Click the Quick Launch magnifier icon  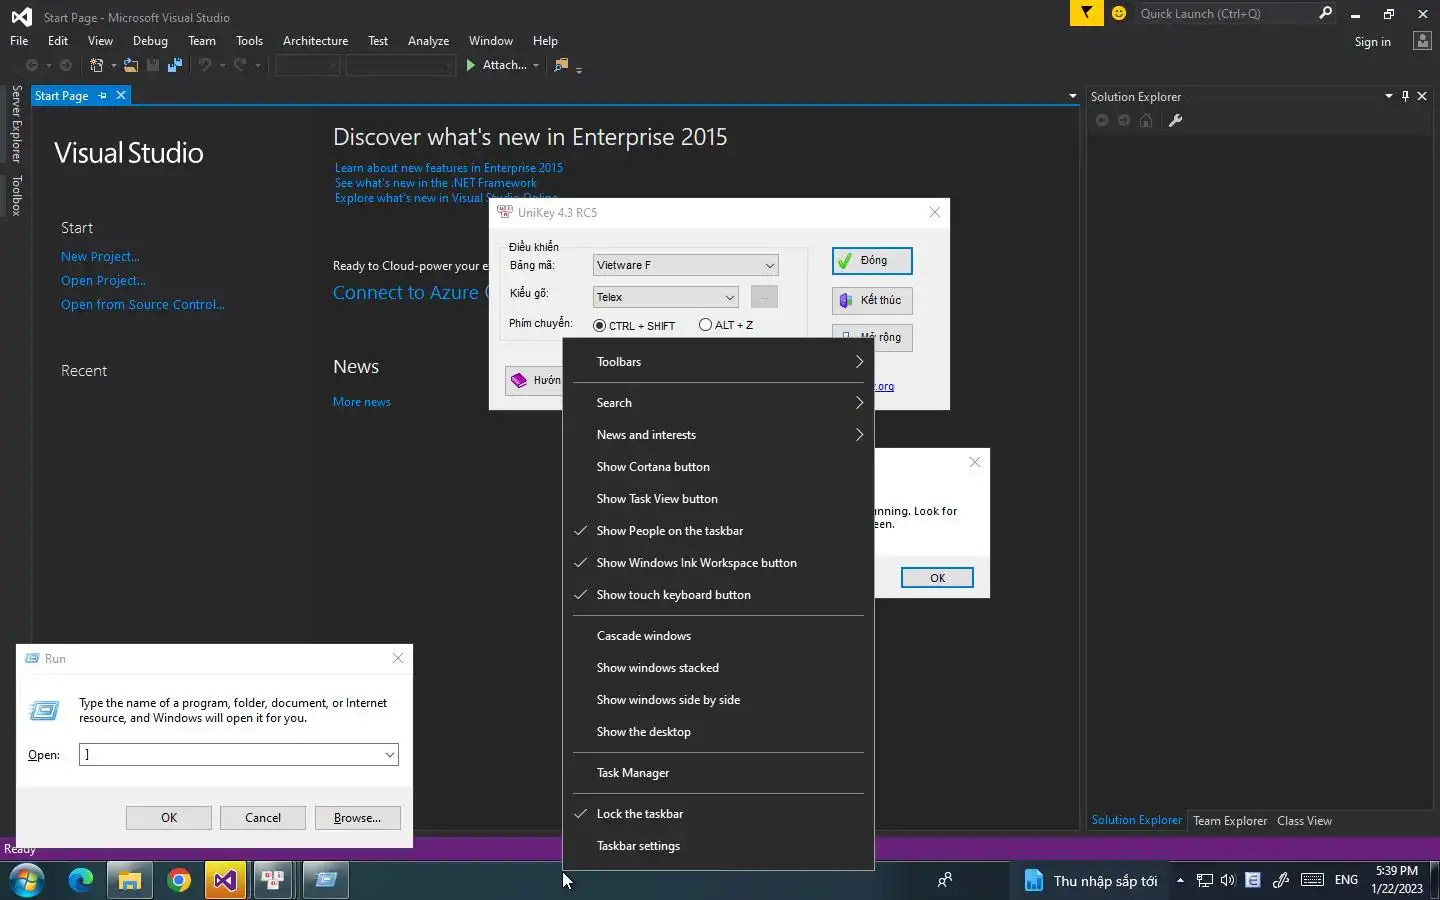pyautogui.click(x=1325, y=13)
